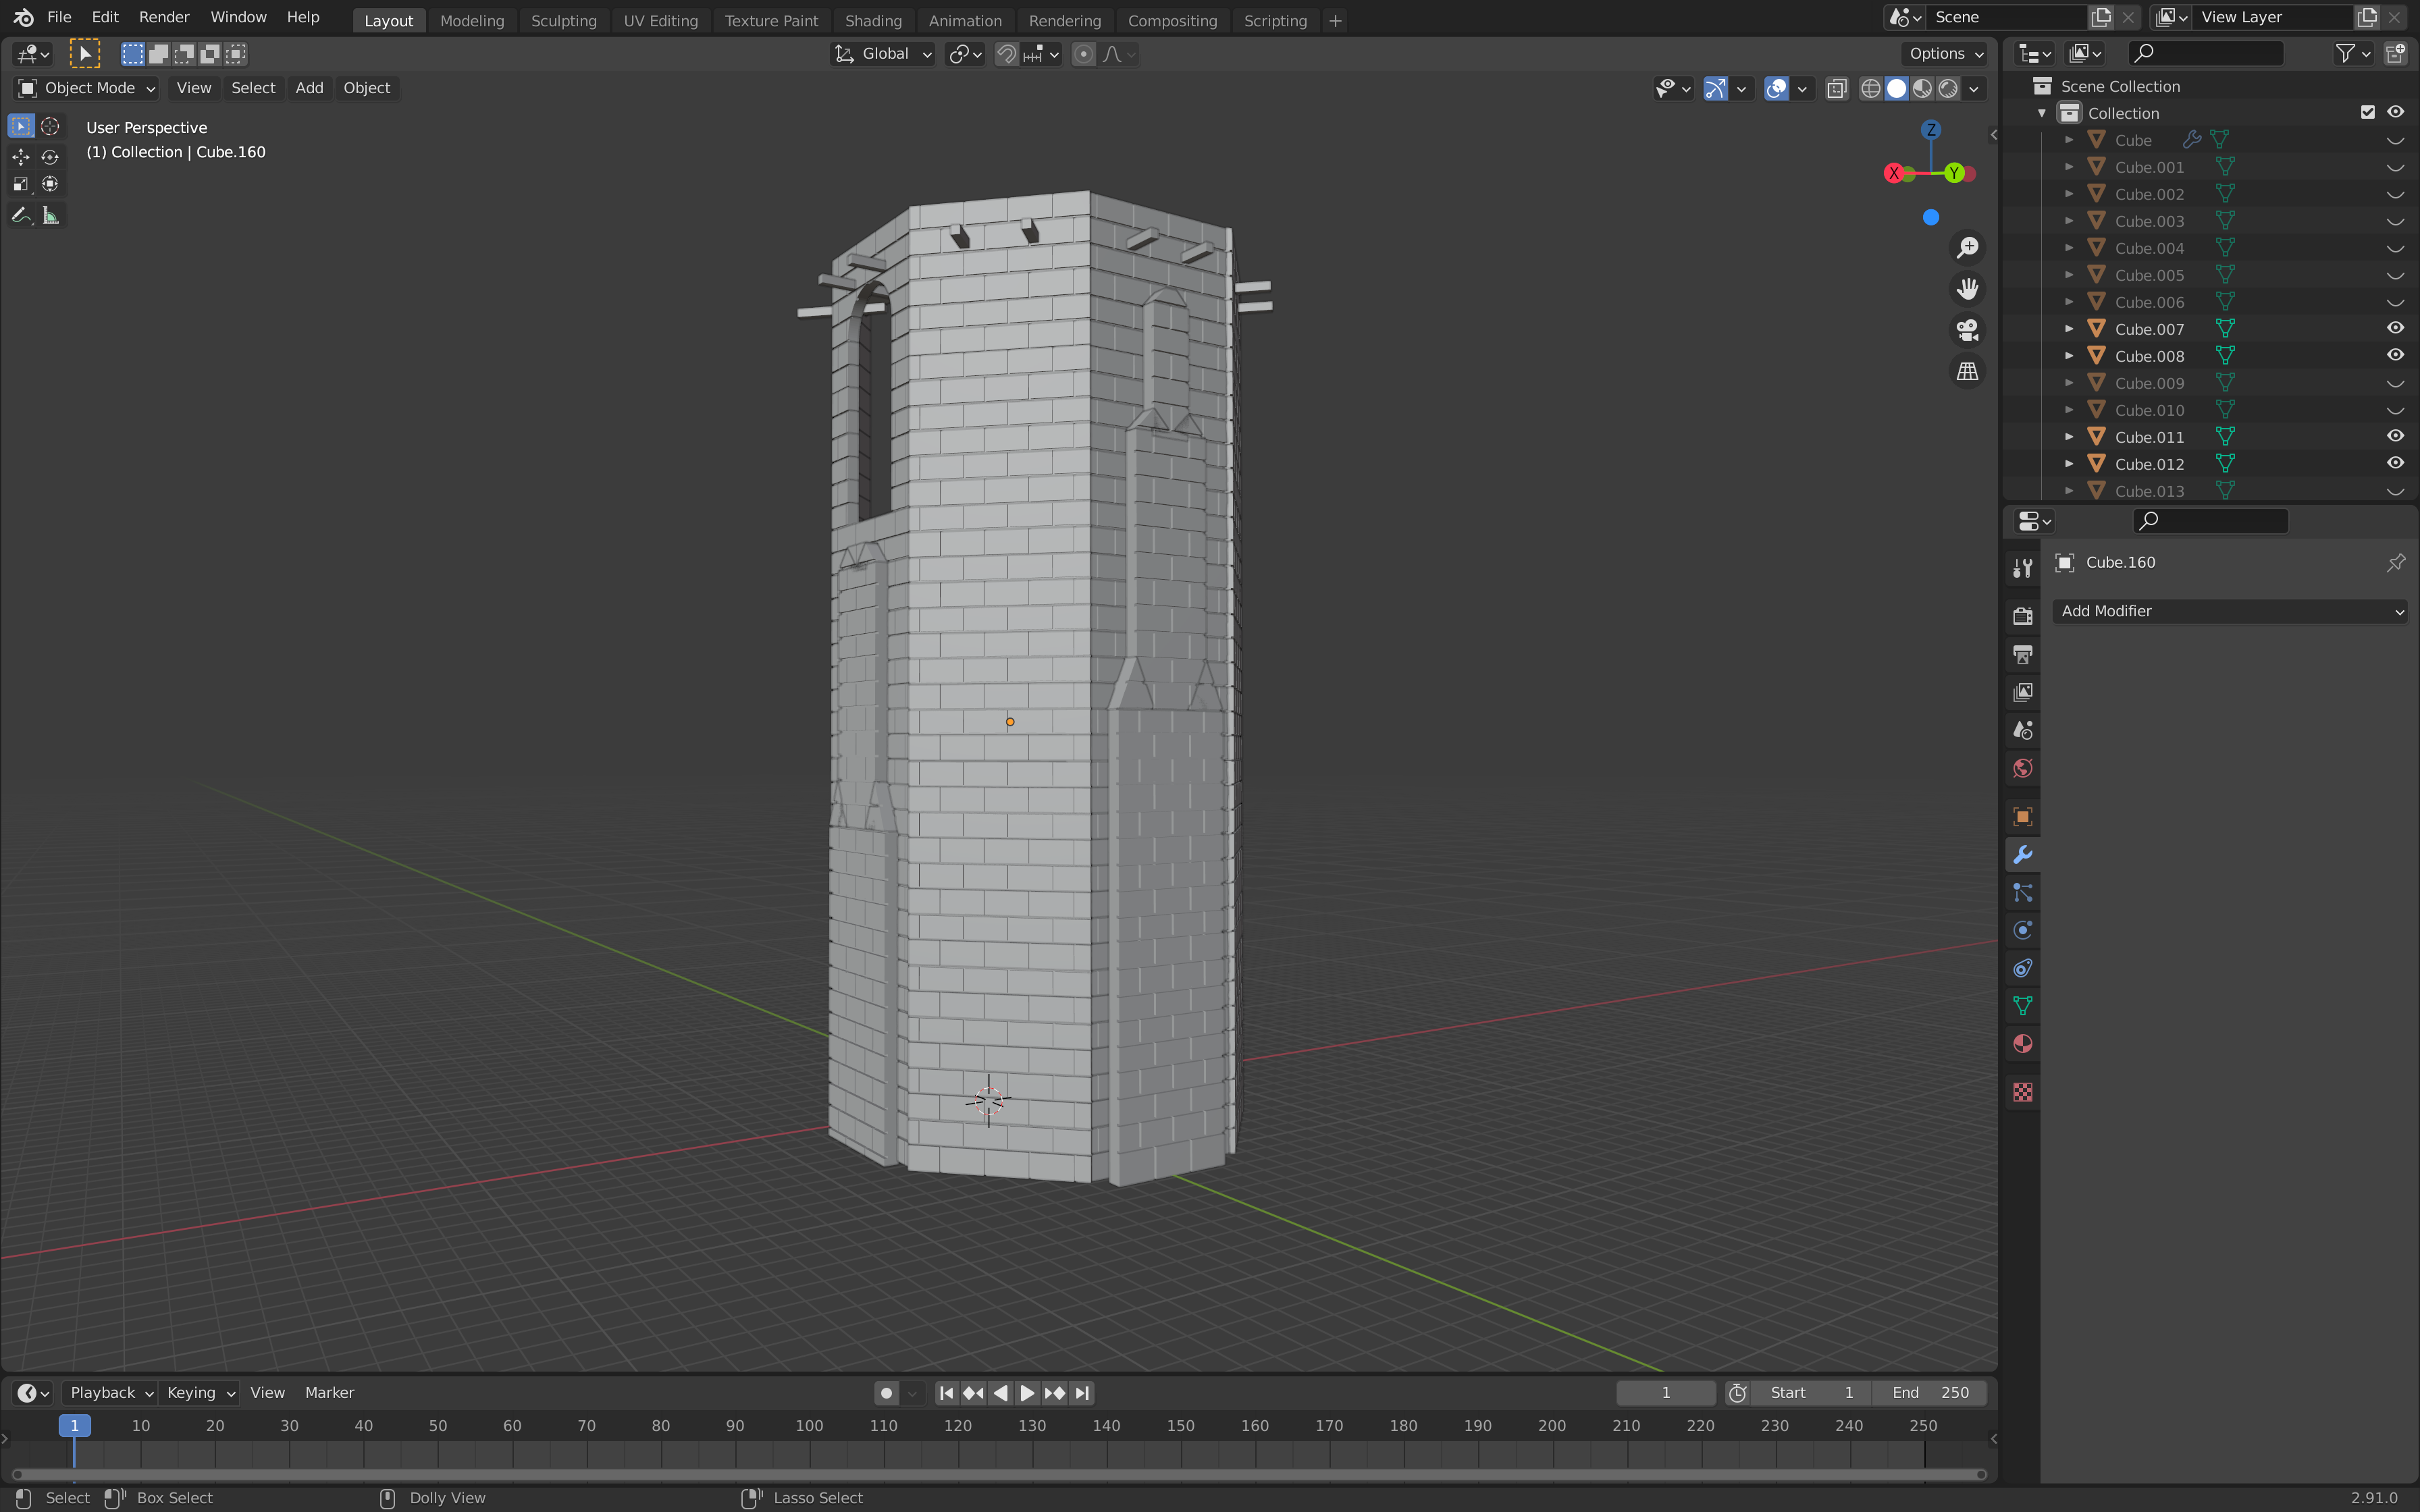This screenshot has width=2420, height=1512.
Task: Hide Cube.012 with its eye icon
Action: pyautogui.click(x=2395, y=463)
